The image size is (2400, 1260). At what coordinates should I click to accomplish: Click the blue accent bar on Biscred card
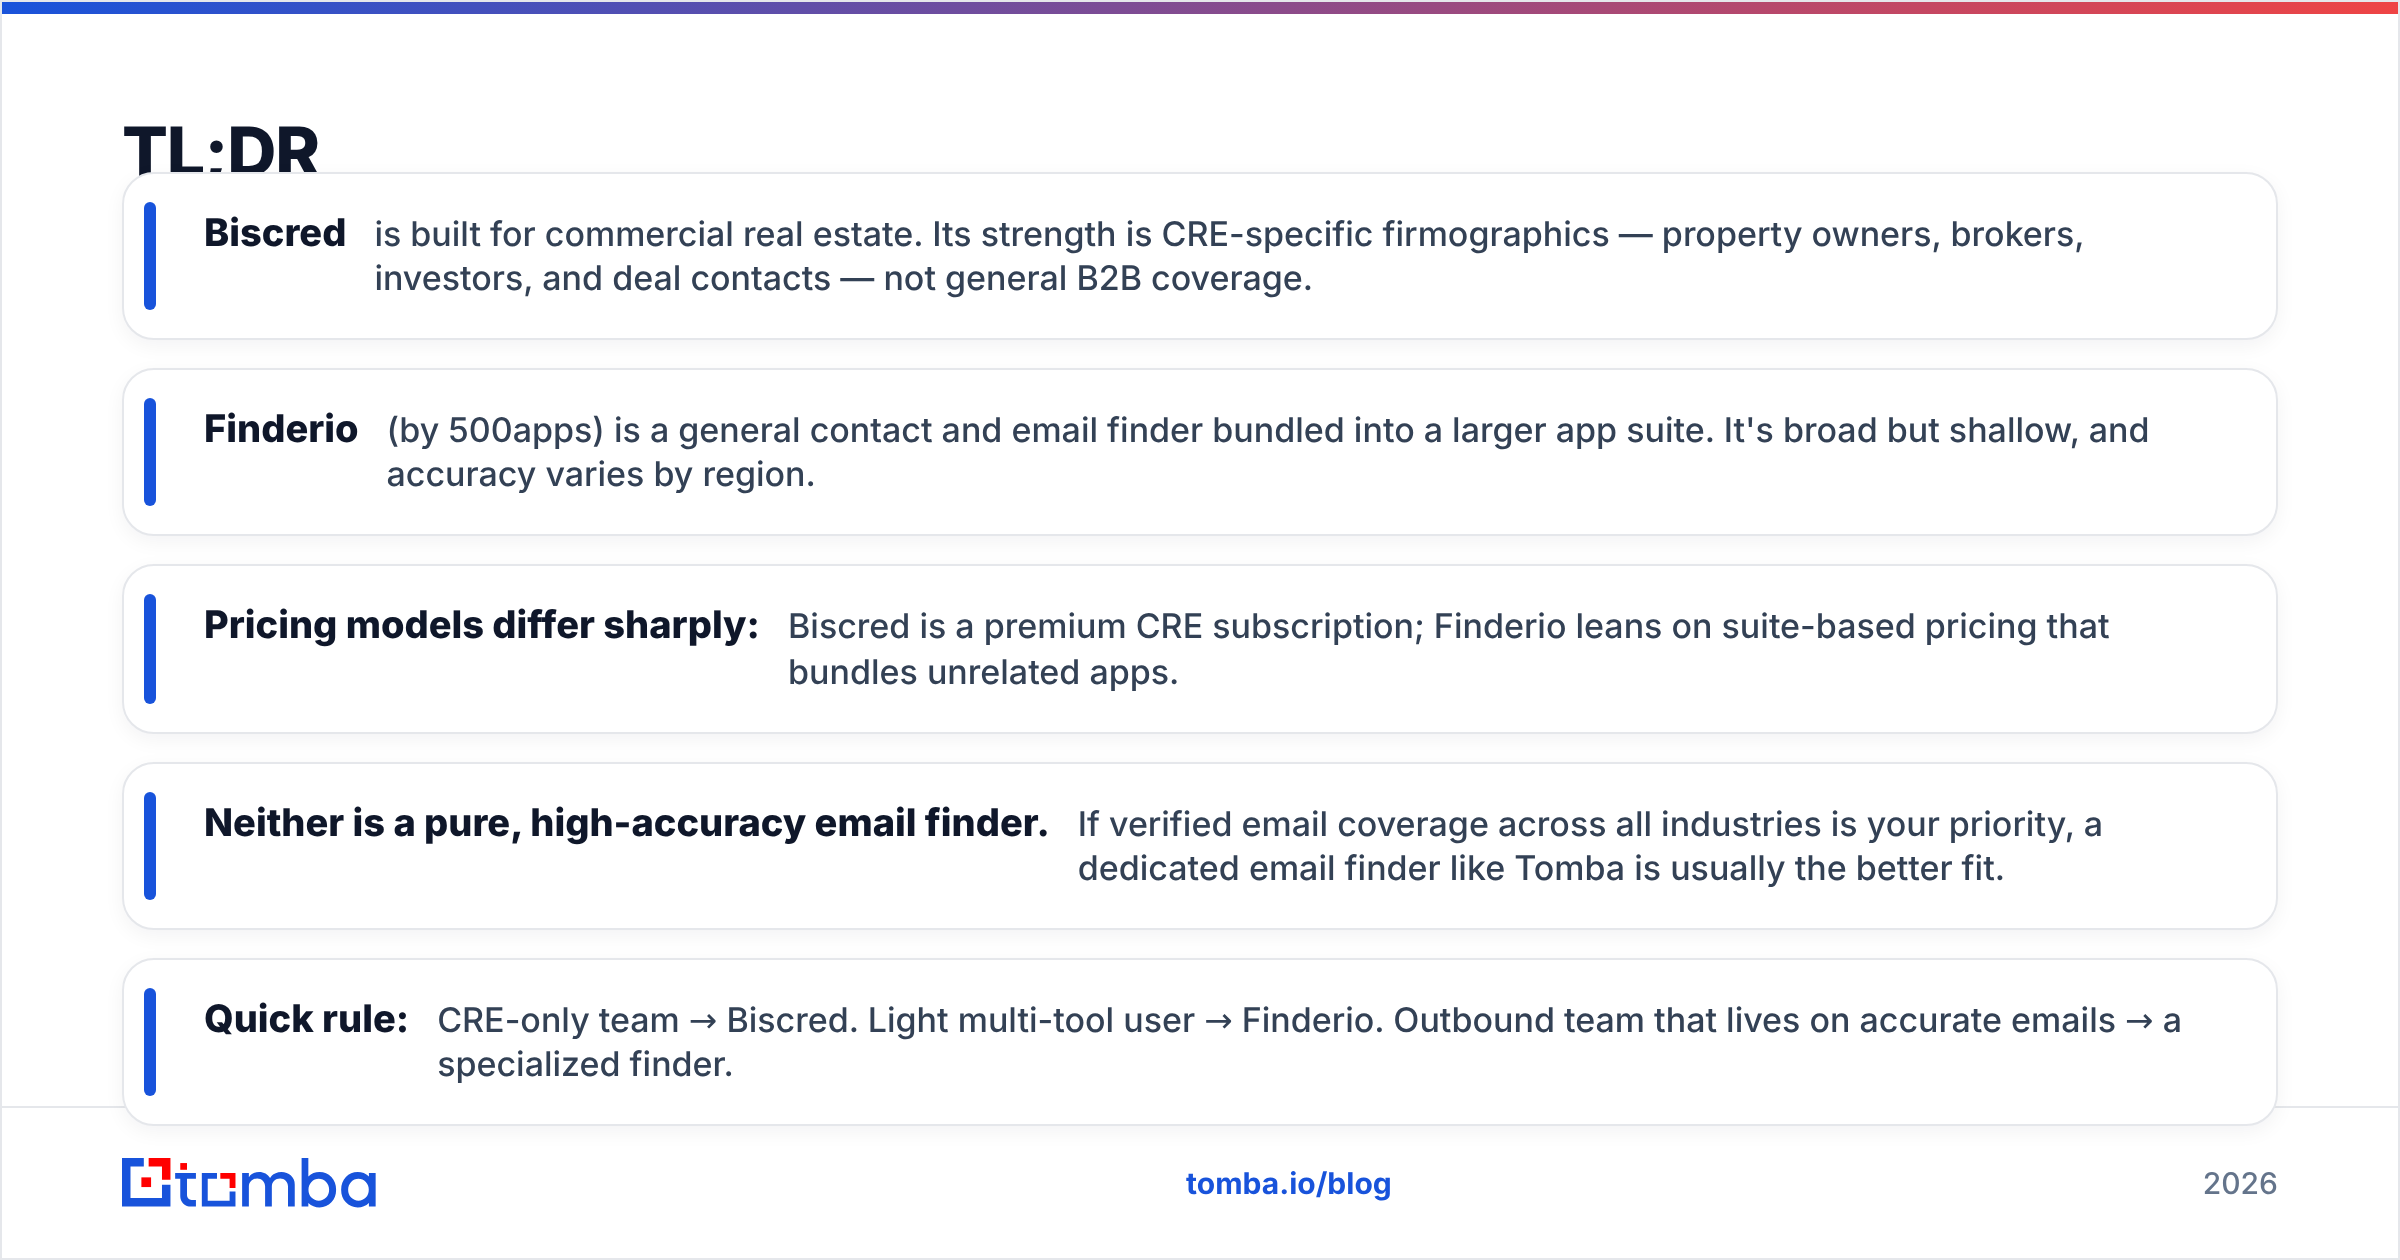coord(150,256)
